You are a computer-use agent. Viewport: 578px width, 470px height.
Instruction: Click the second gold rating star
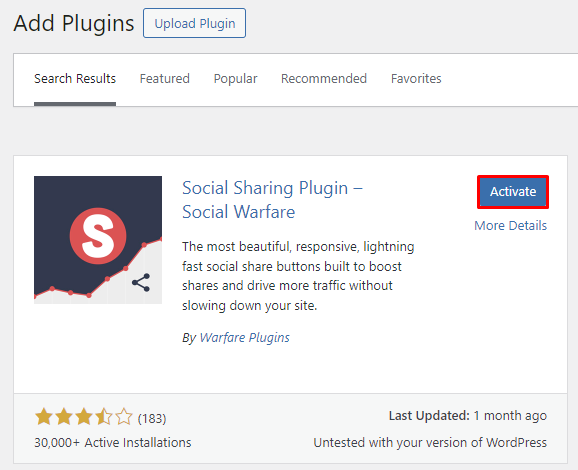[x=64, y=417]
